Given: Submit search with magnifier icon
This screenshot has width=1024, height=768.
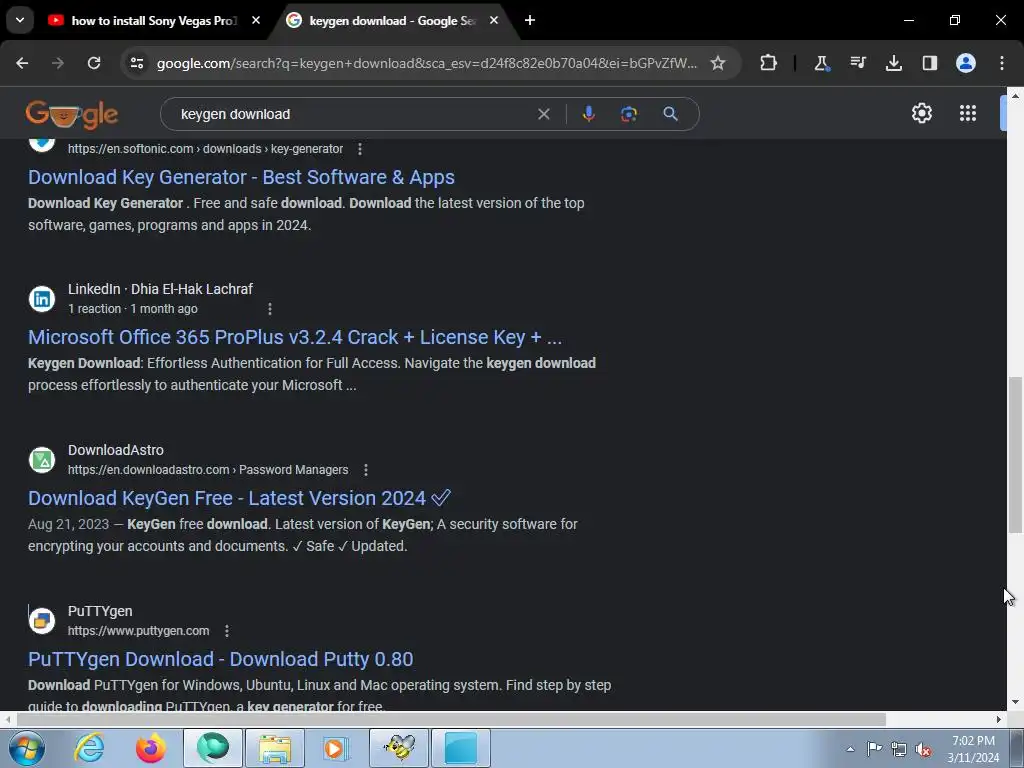Looking at the screenshot, I should [x=670, y=114].
